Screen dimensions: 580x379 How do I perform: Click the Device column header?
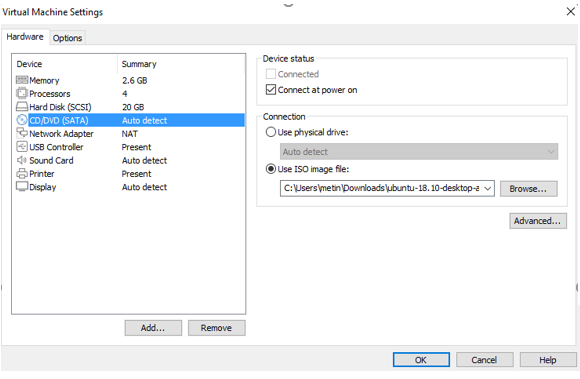click(29, 64)
